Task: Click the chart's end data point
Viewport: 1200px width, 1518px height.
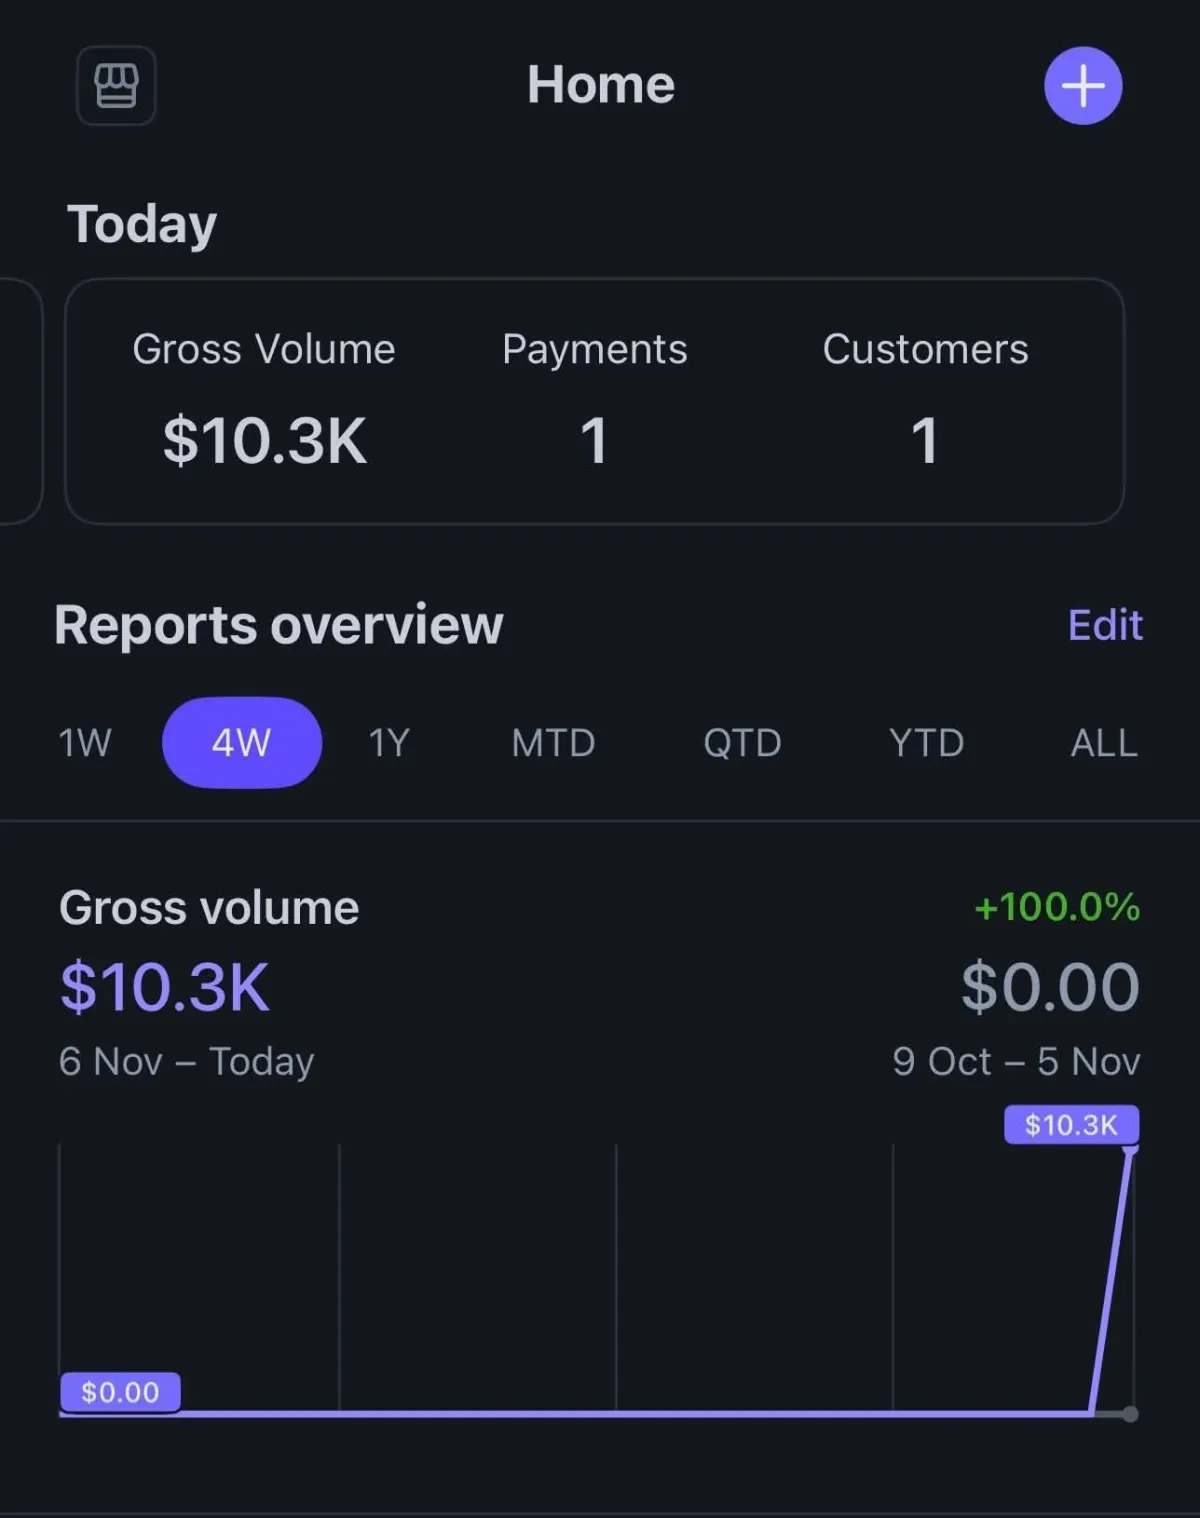Action: tap(1130, 1414)
